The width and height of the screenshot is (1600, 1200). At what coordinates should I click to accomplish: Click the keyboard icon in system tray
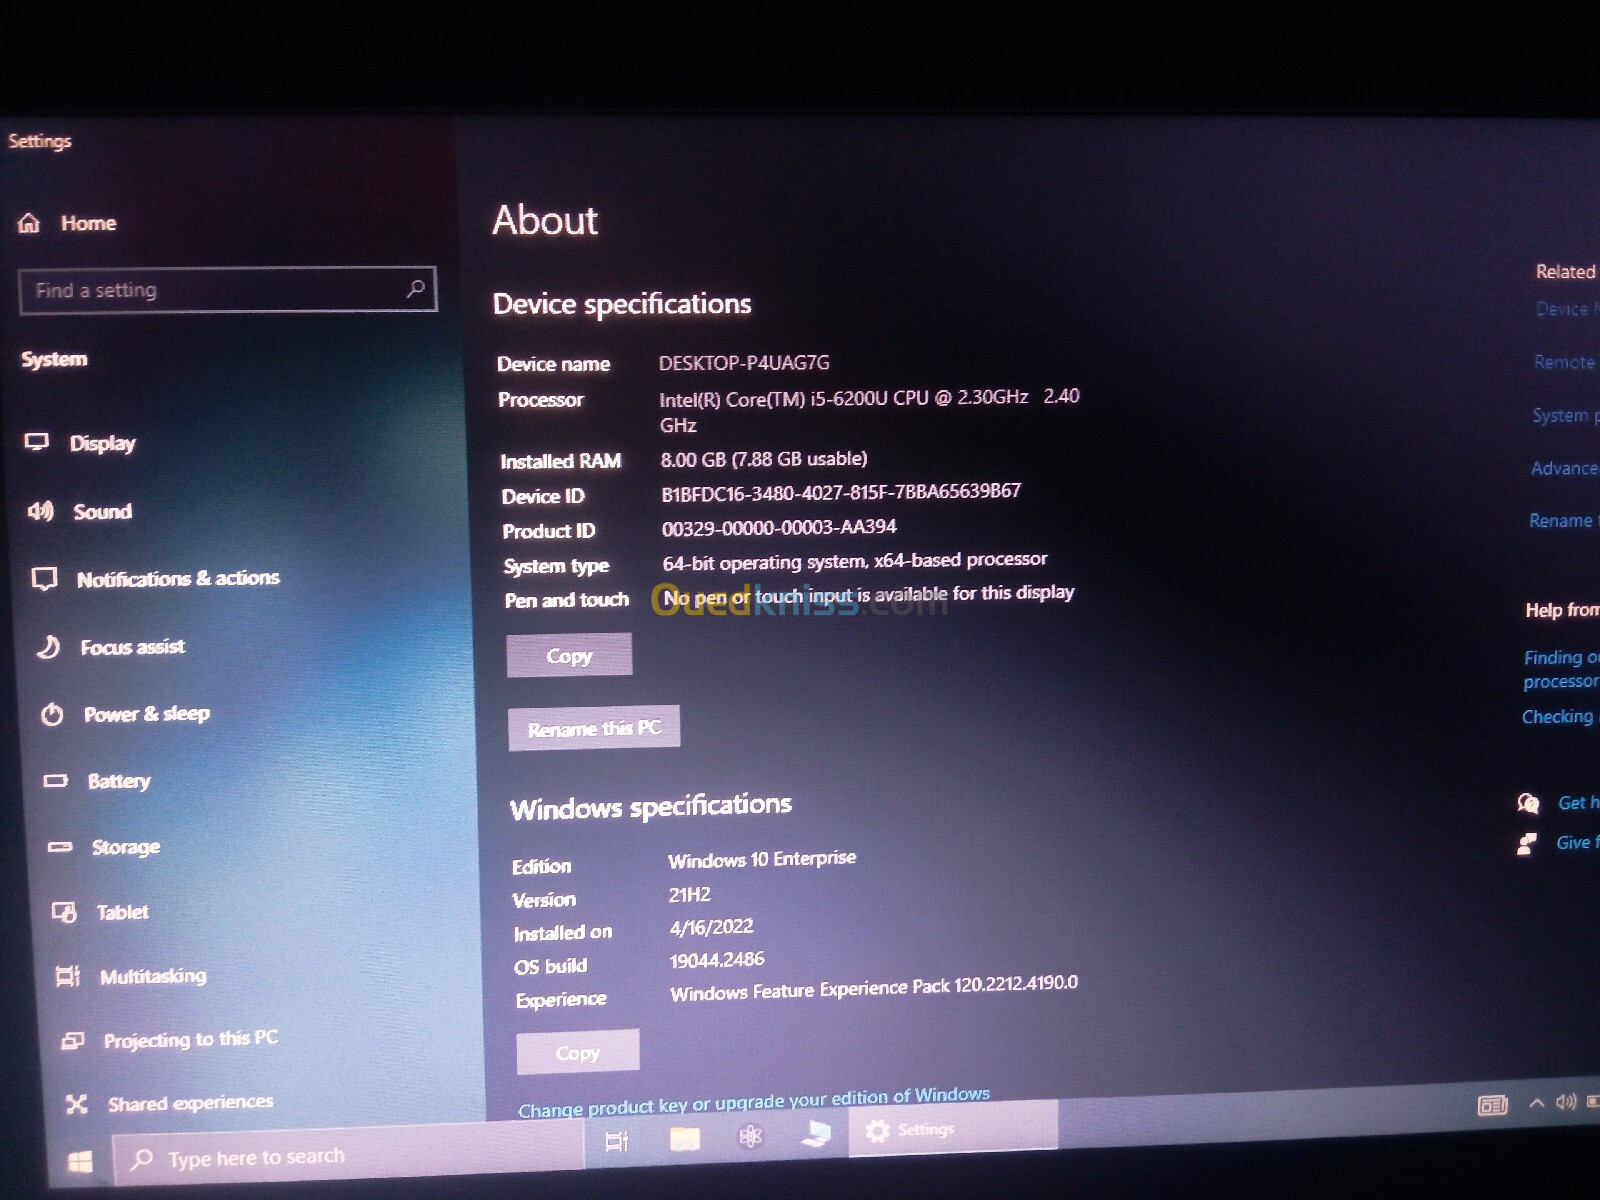tap(1492, 1105)
